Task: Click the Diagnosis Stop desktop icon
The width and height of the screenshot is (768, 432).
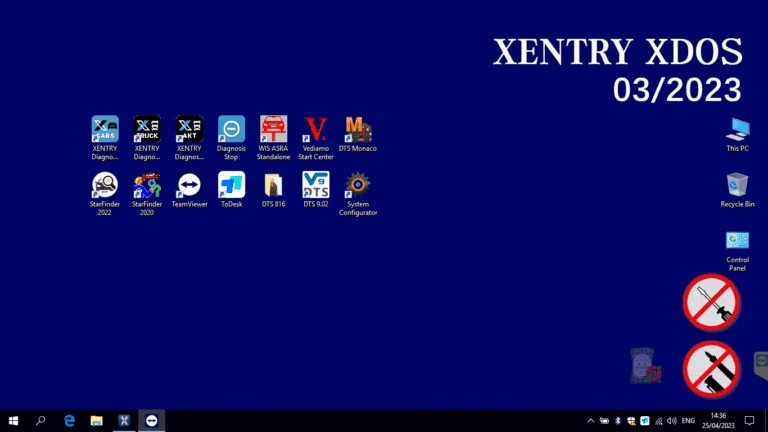Action: (x=231, y=130)
